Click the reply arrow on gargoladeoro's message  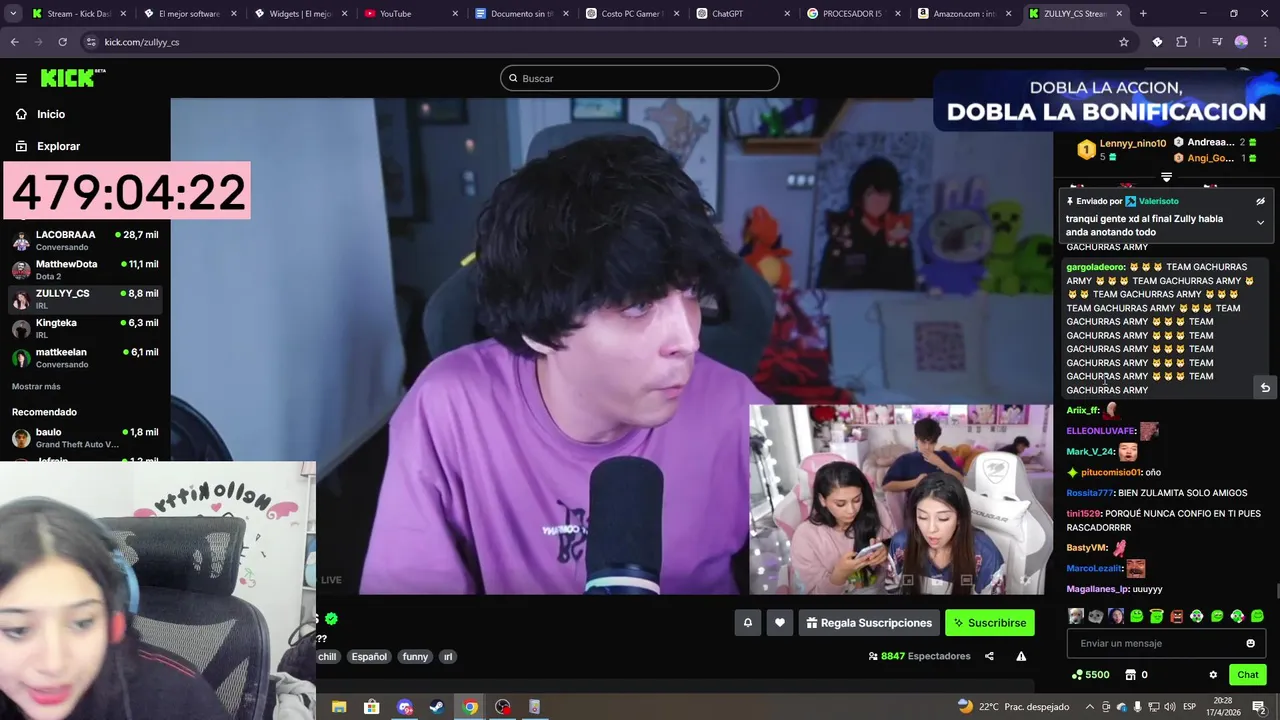pyautogui.click(x=1265, y=388)
